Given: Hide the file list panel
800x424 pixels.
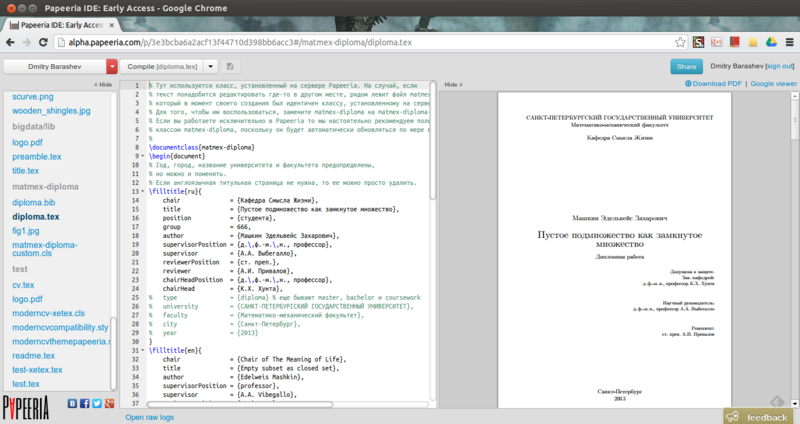Looking at the screenshot, I should tap(103, 85).
